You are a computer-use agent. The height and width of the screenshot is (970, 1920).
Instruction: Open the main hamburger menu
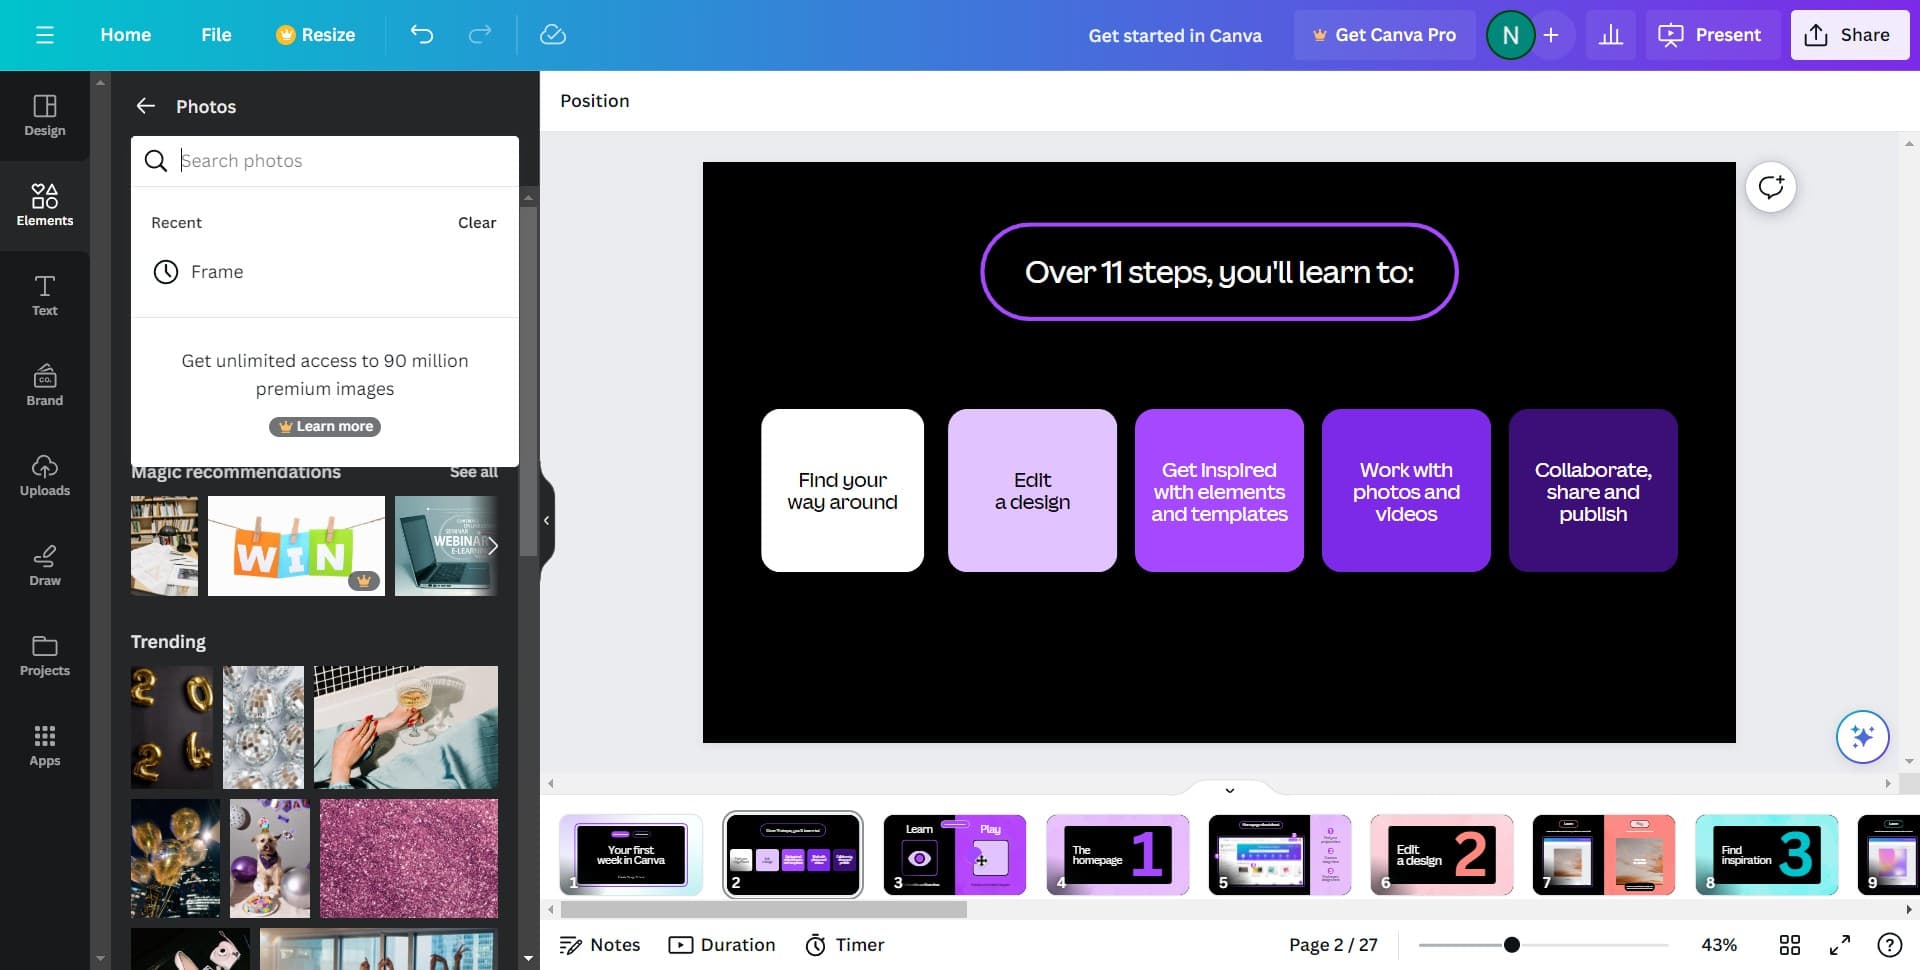tap(44, 35)
